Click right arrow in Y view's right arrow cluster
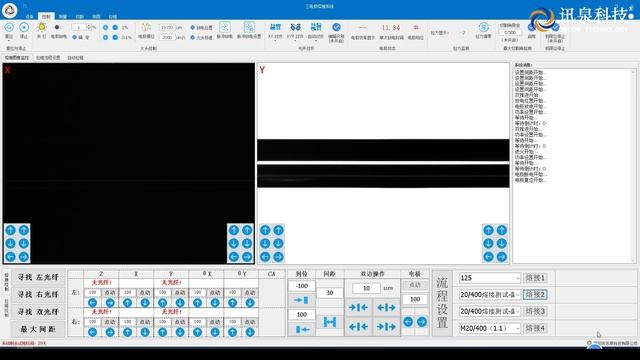Viewport: 640px width, 360px height. point(502,257)
